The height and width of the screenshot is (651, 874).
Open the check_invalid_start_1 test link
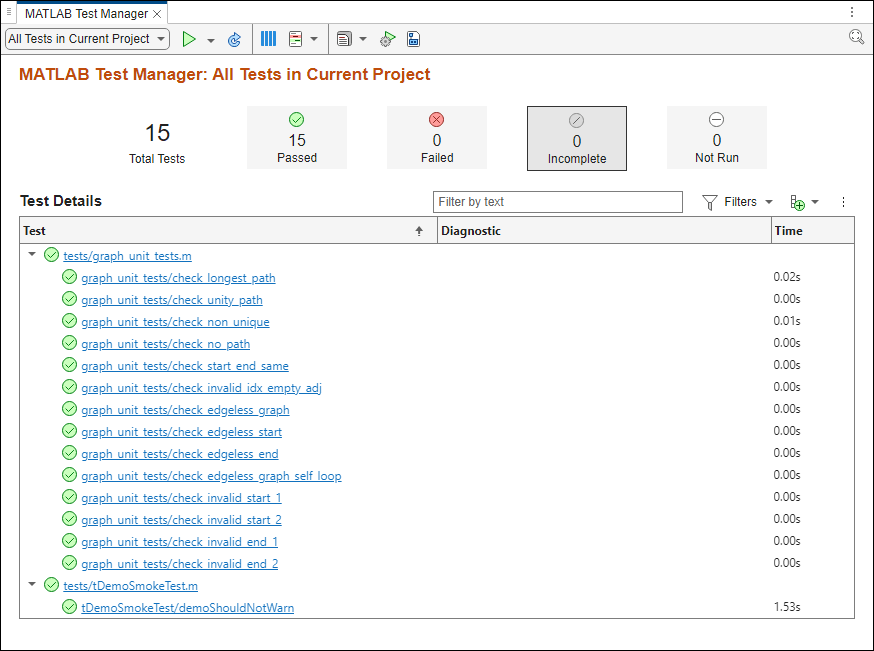click(x=181, y=498)
